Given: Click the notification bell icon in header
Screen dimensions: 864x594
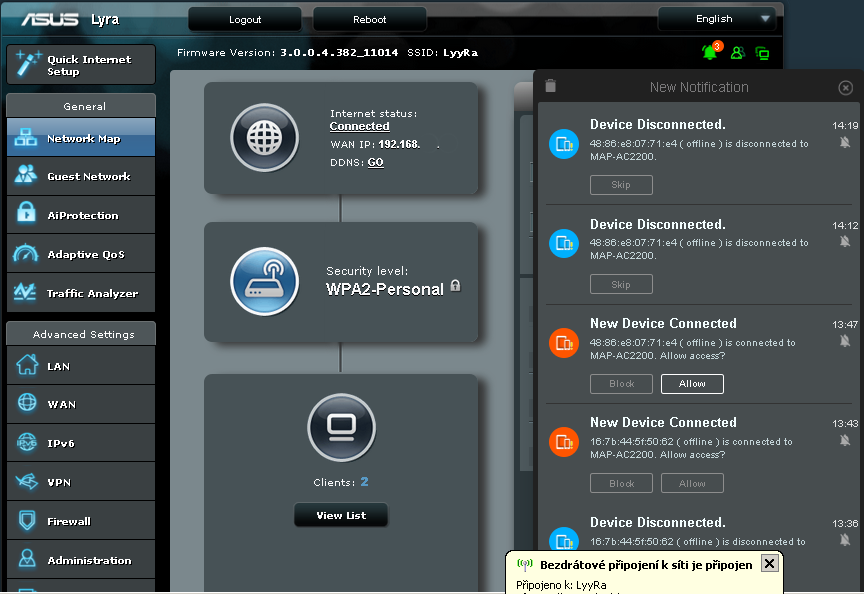Looking at the screenshot, I should click(x=711, y=52).
